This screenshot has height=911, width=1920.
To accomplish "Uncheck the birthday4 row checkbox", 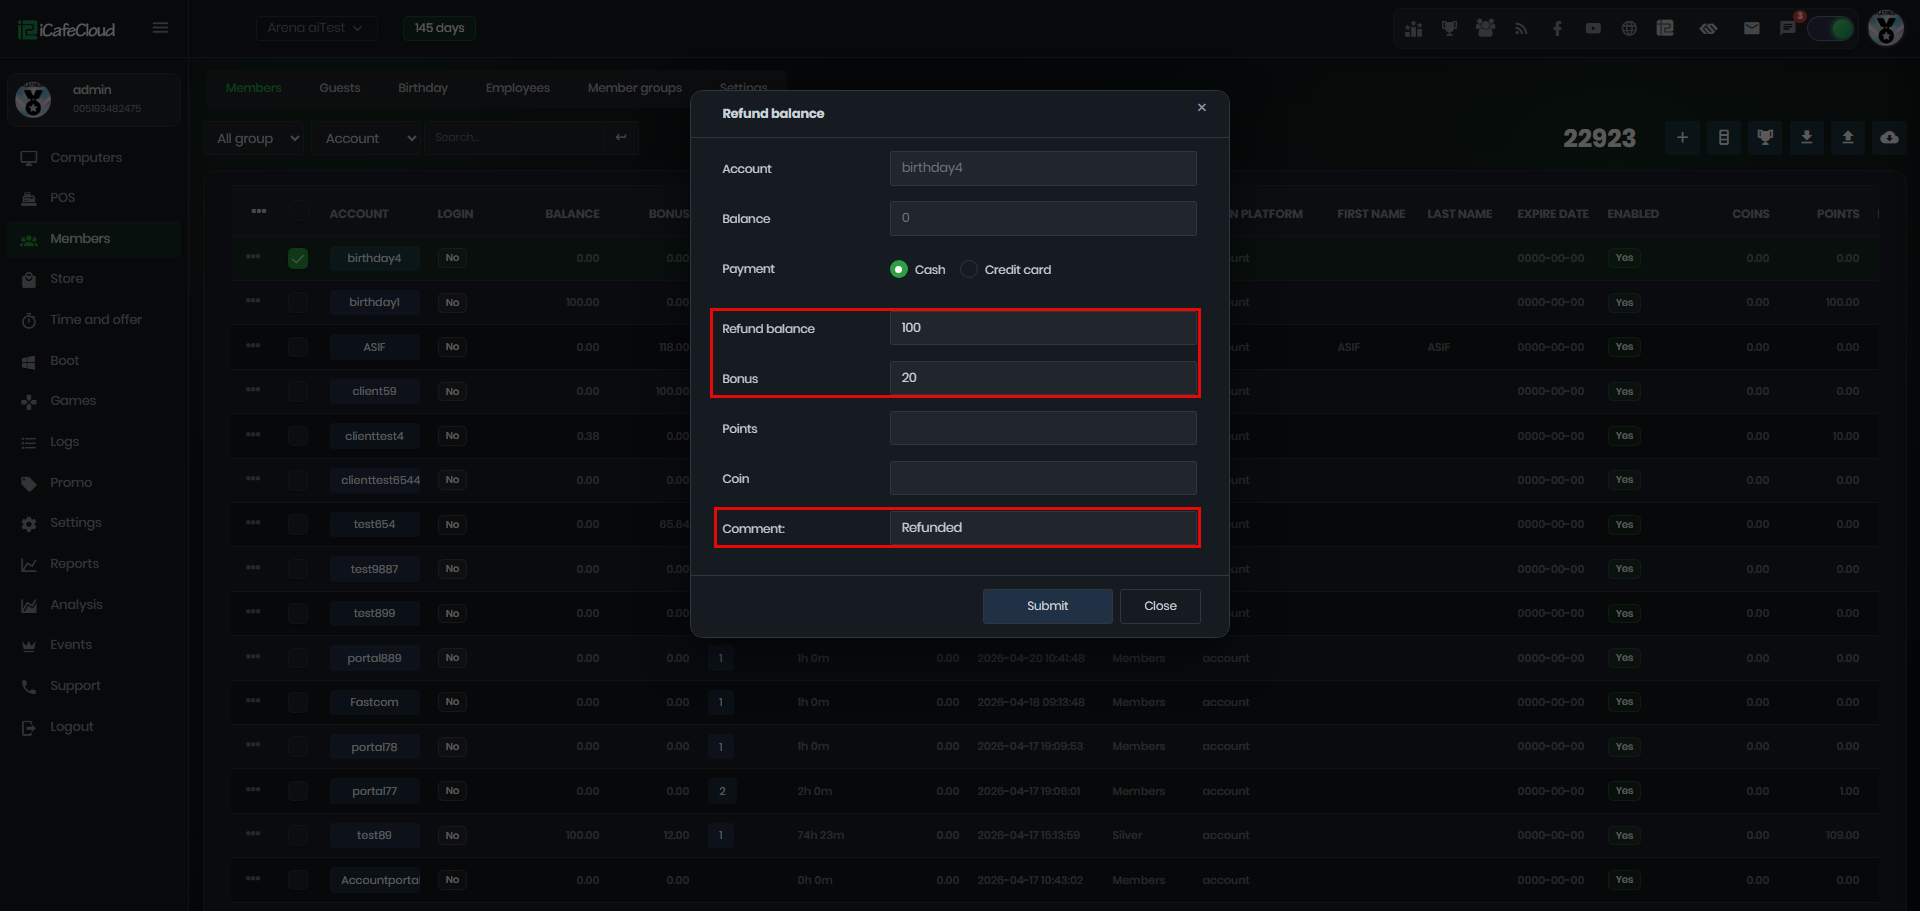I will coord(298,258).
